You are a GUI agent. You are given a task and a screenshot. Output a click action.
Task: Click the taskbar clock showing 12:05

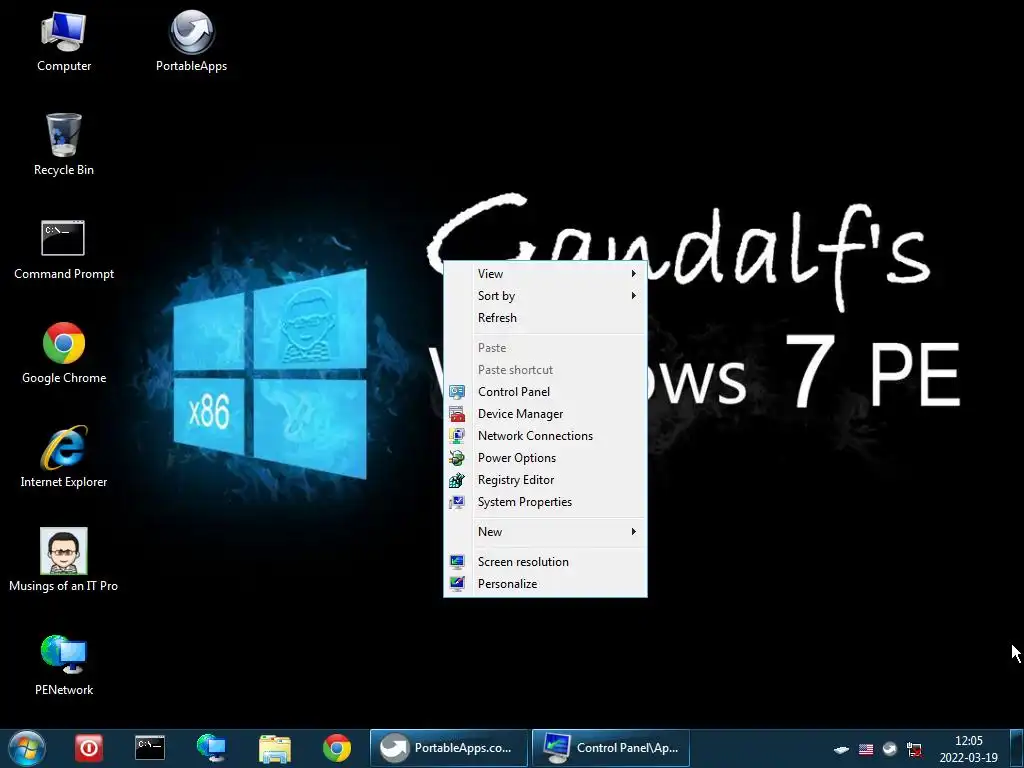point(968,749)
